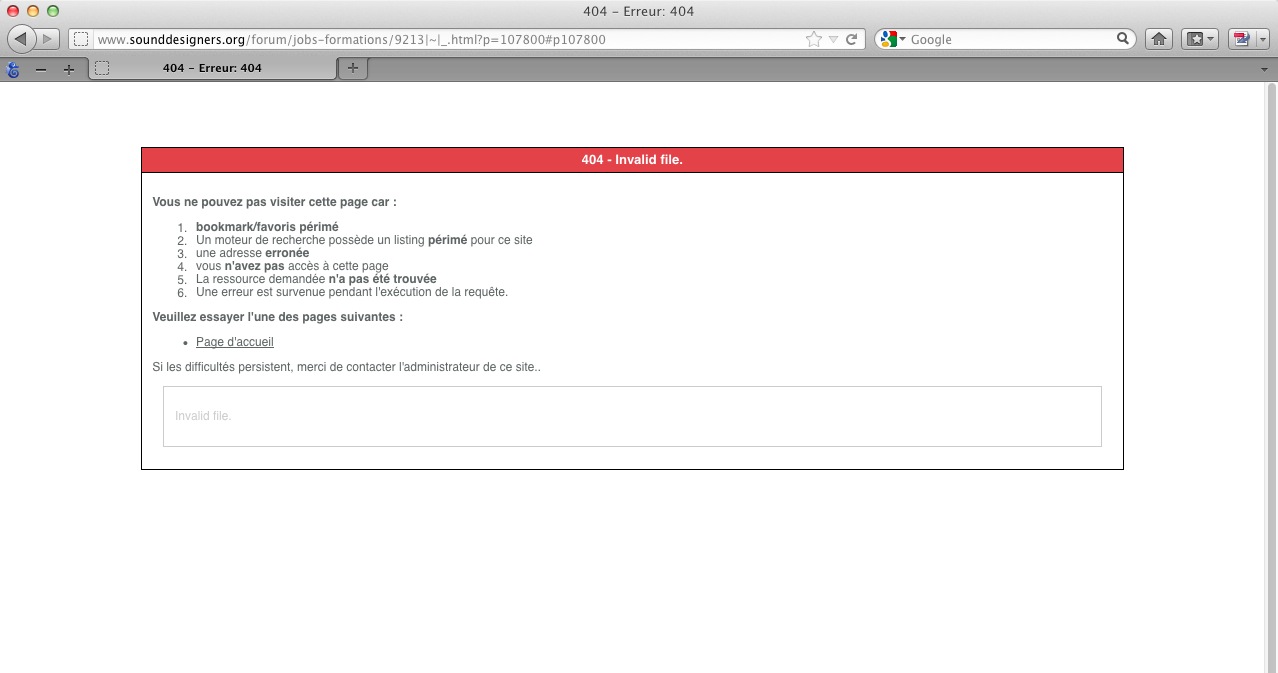
Task: Click the blue swirl icon in the tab bar
Action: point(13,69)
